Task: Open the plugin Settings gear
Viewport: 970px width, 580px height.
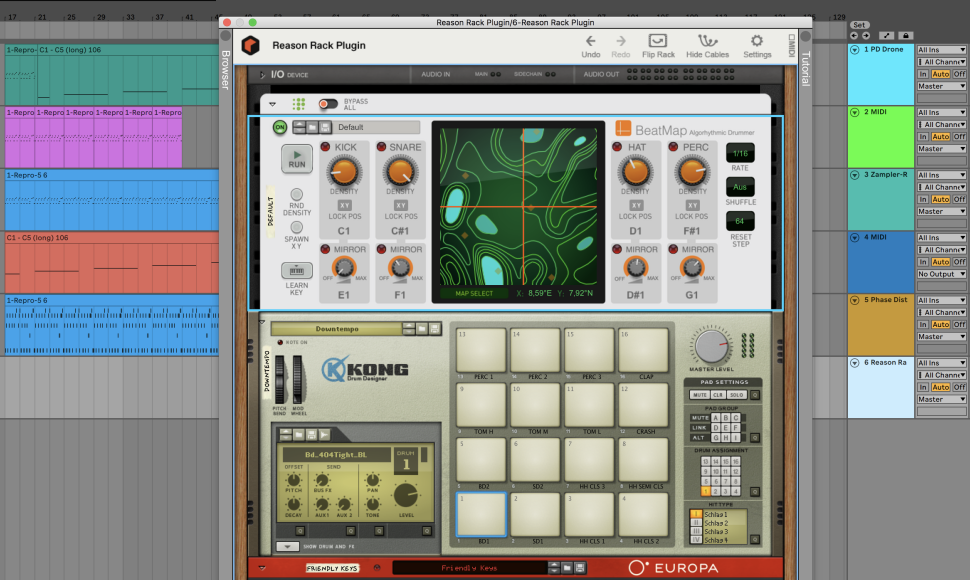Action: [x=757, y=40]
